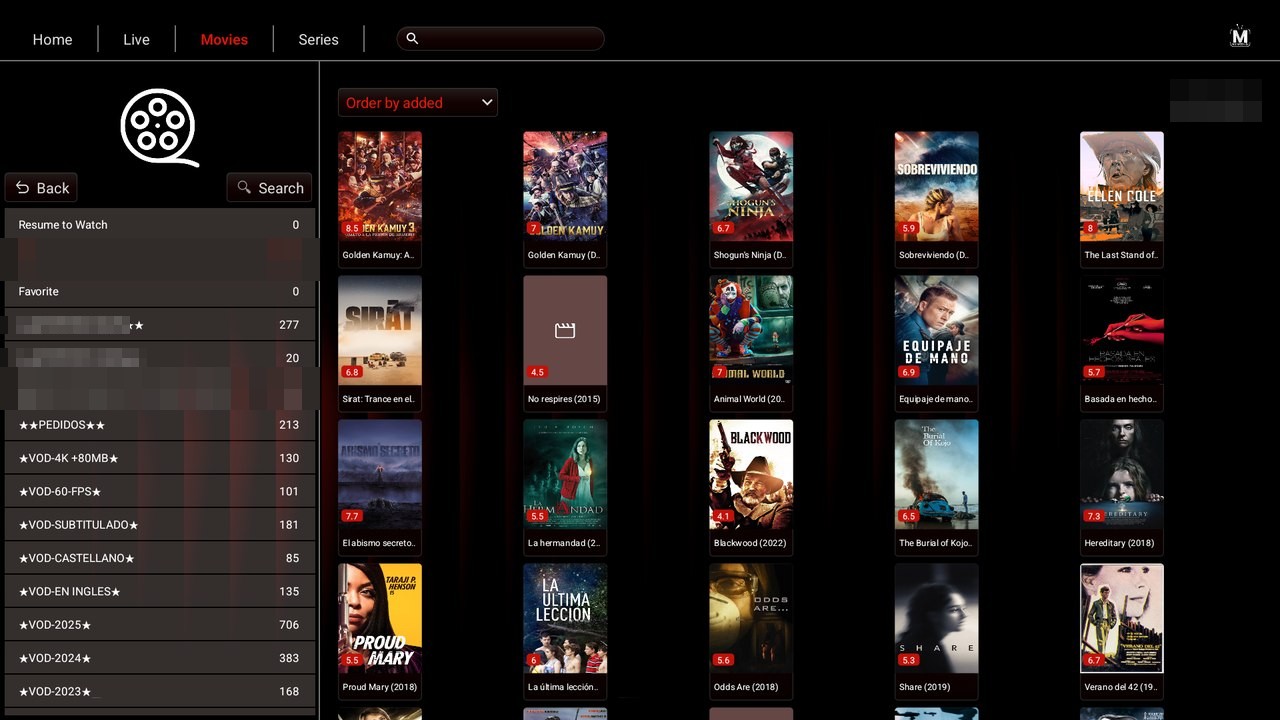Open the Series tab
The image size is (1280, 720).
[x=318, y=39]
